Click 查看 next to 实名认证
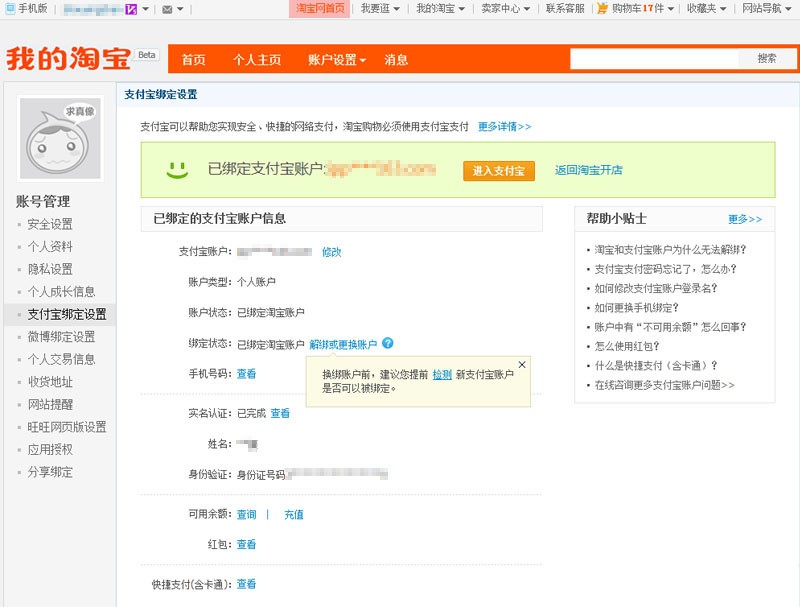This screenshot has height=607, width=800. [280, 413]
